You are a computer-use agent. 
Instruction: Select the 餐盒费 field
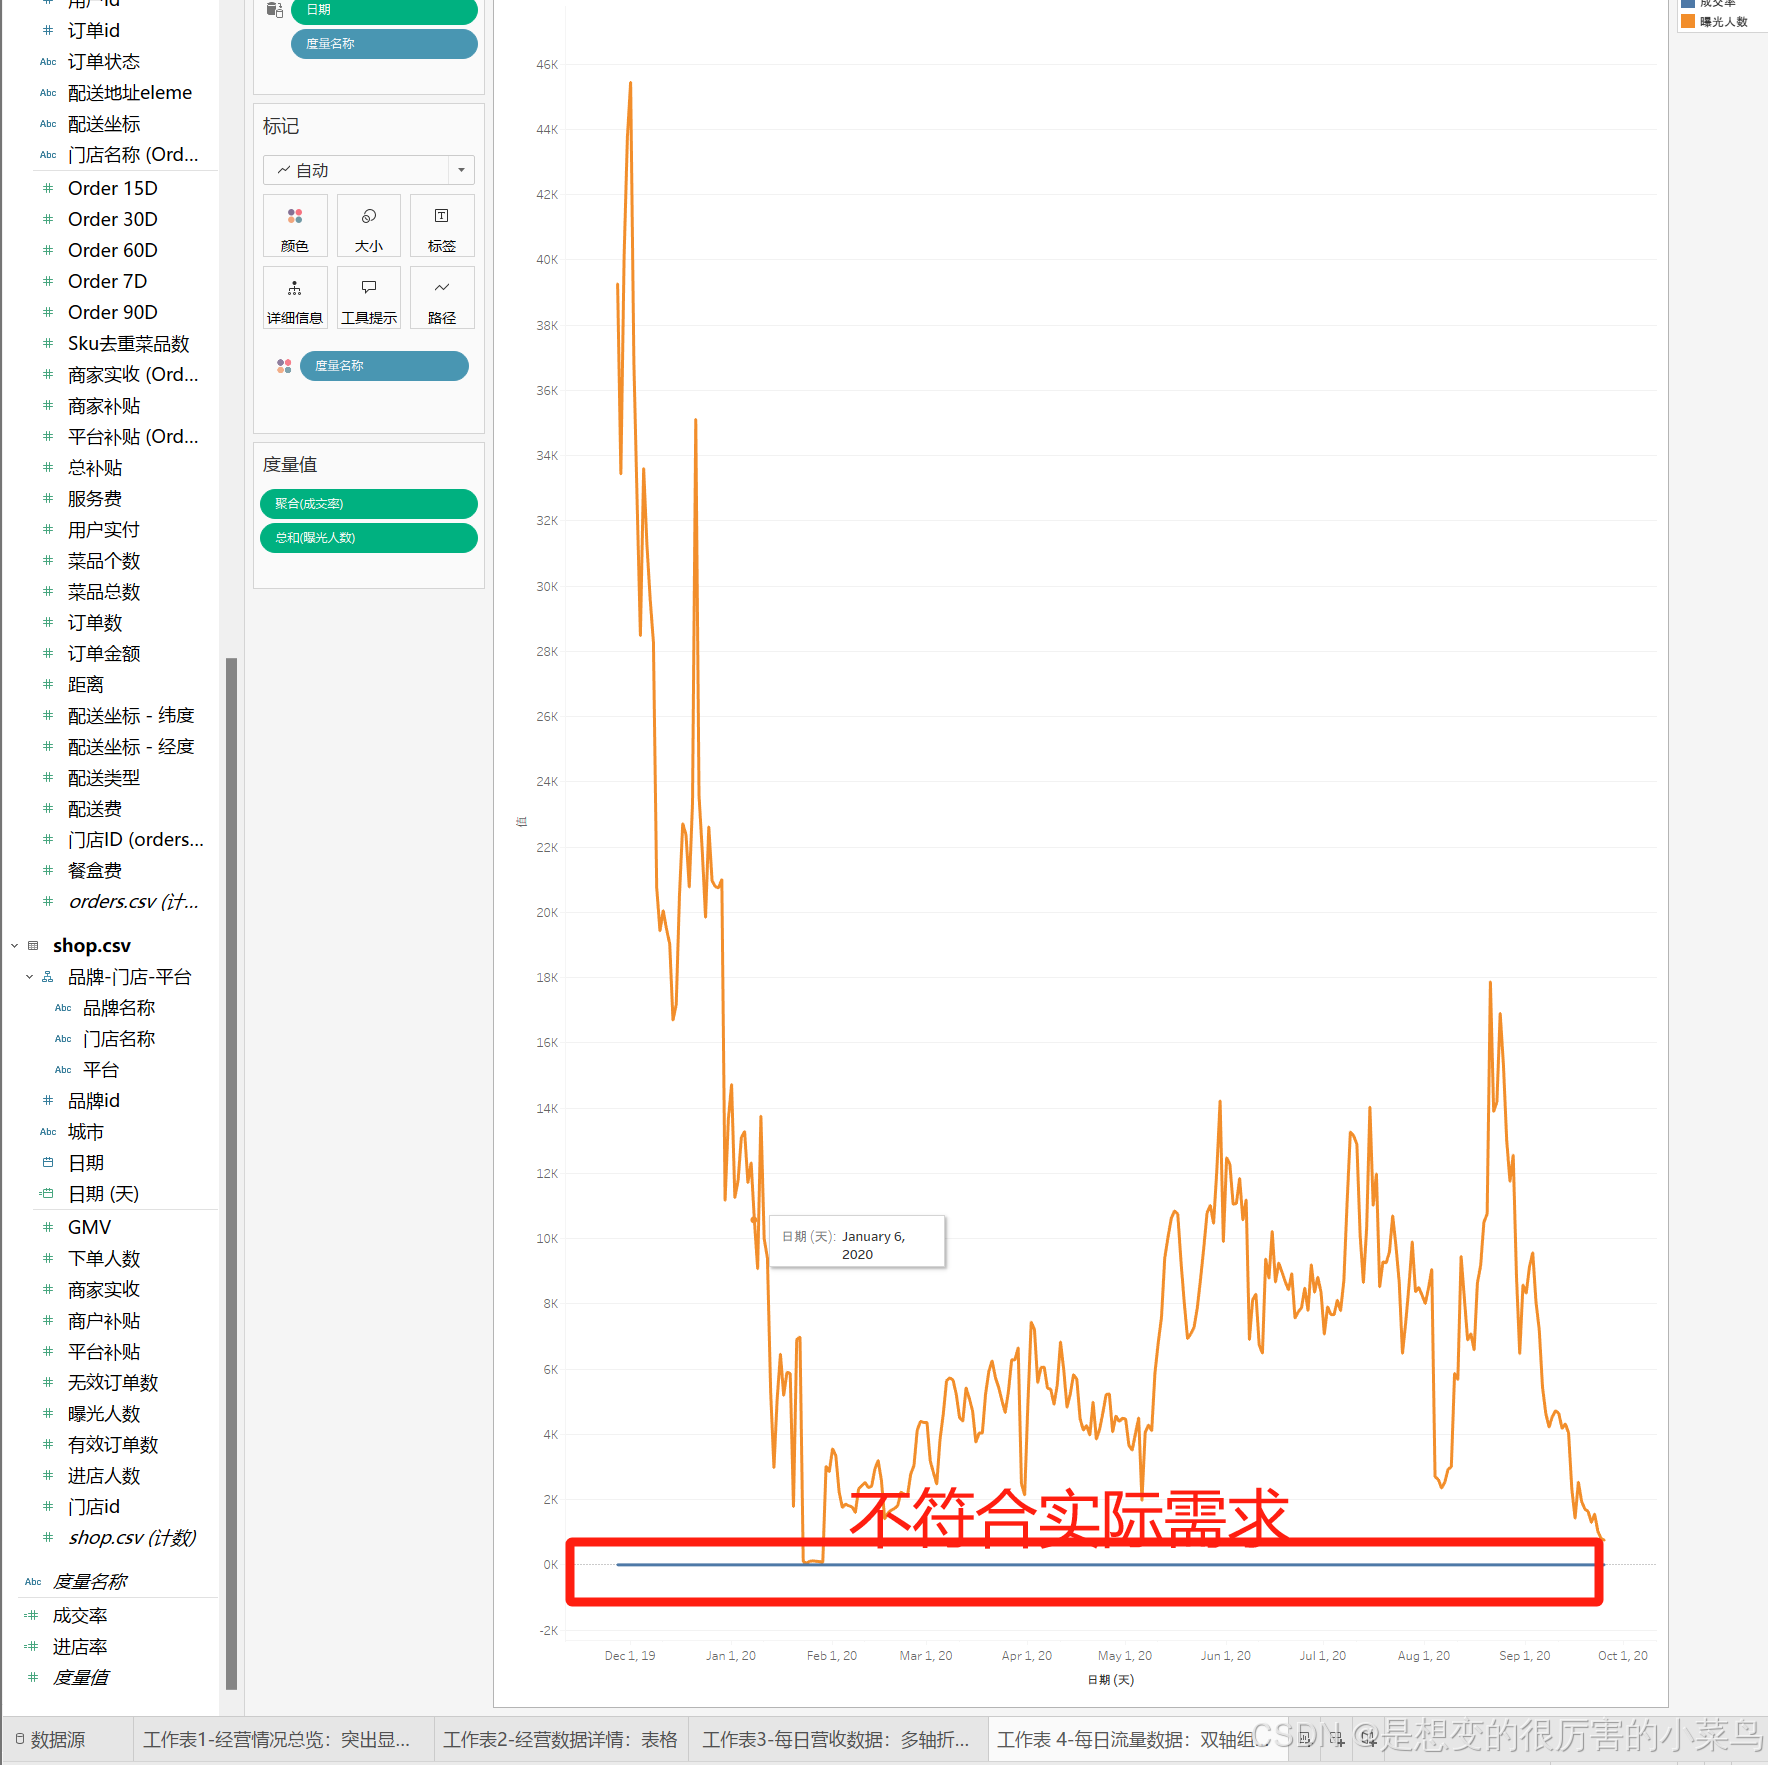pos(95,871)
